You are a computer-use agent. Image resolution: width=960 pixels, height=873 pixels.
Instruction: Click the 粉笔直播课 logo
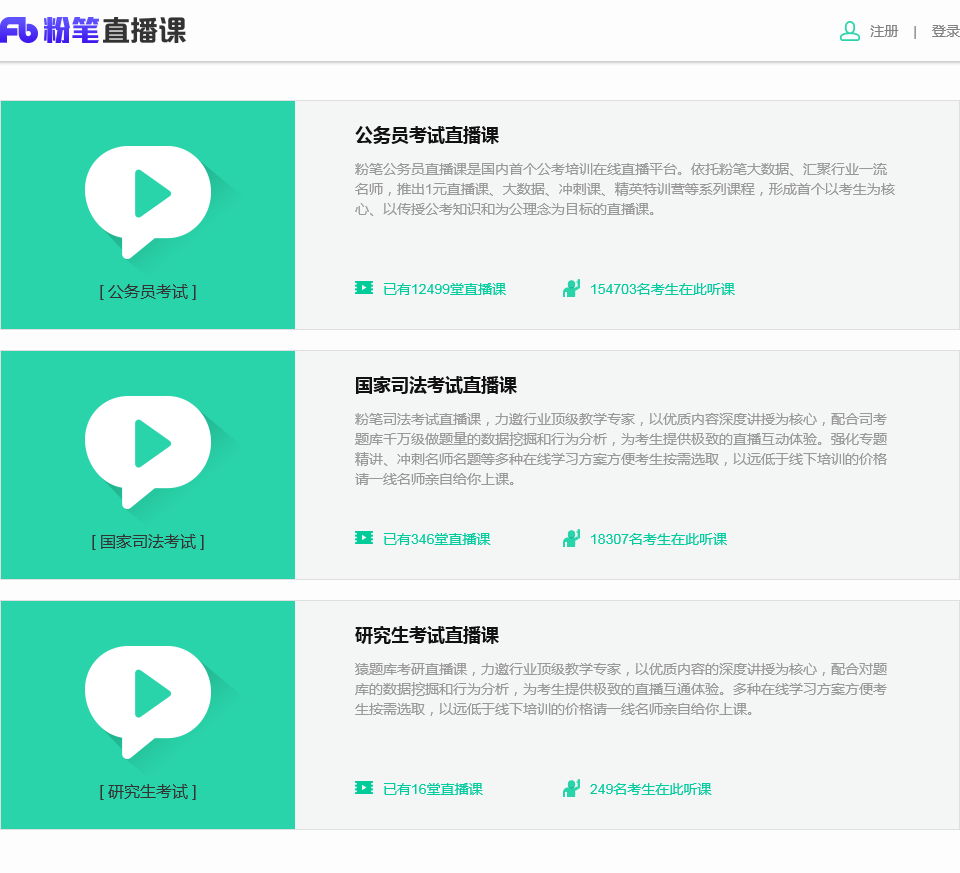tap(93, 30)
